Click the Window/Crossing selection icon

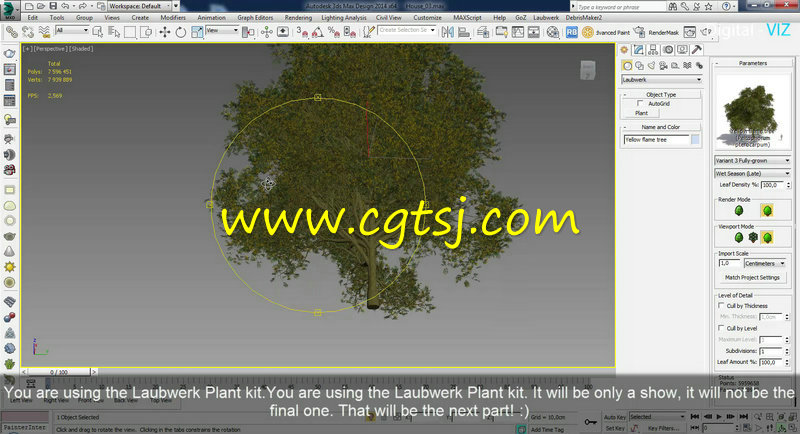pos(146,32)
